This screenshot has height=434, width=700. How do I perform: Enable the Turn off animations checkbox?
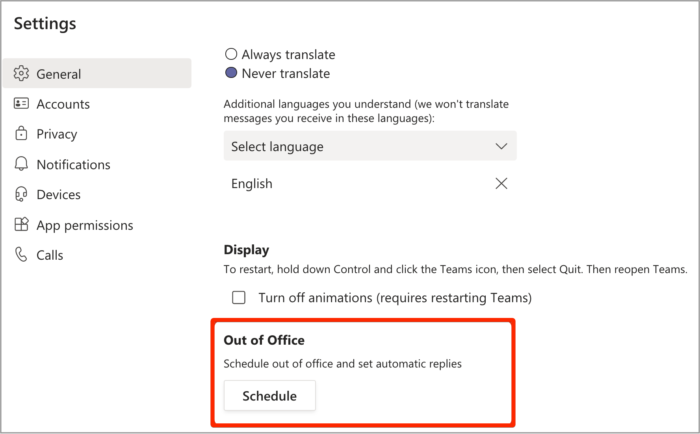click(239, 297)
